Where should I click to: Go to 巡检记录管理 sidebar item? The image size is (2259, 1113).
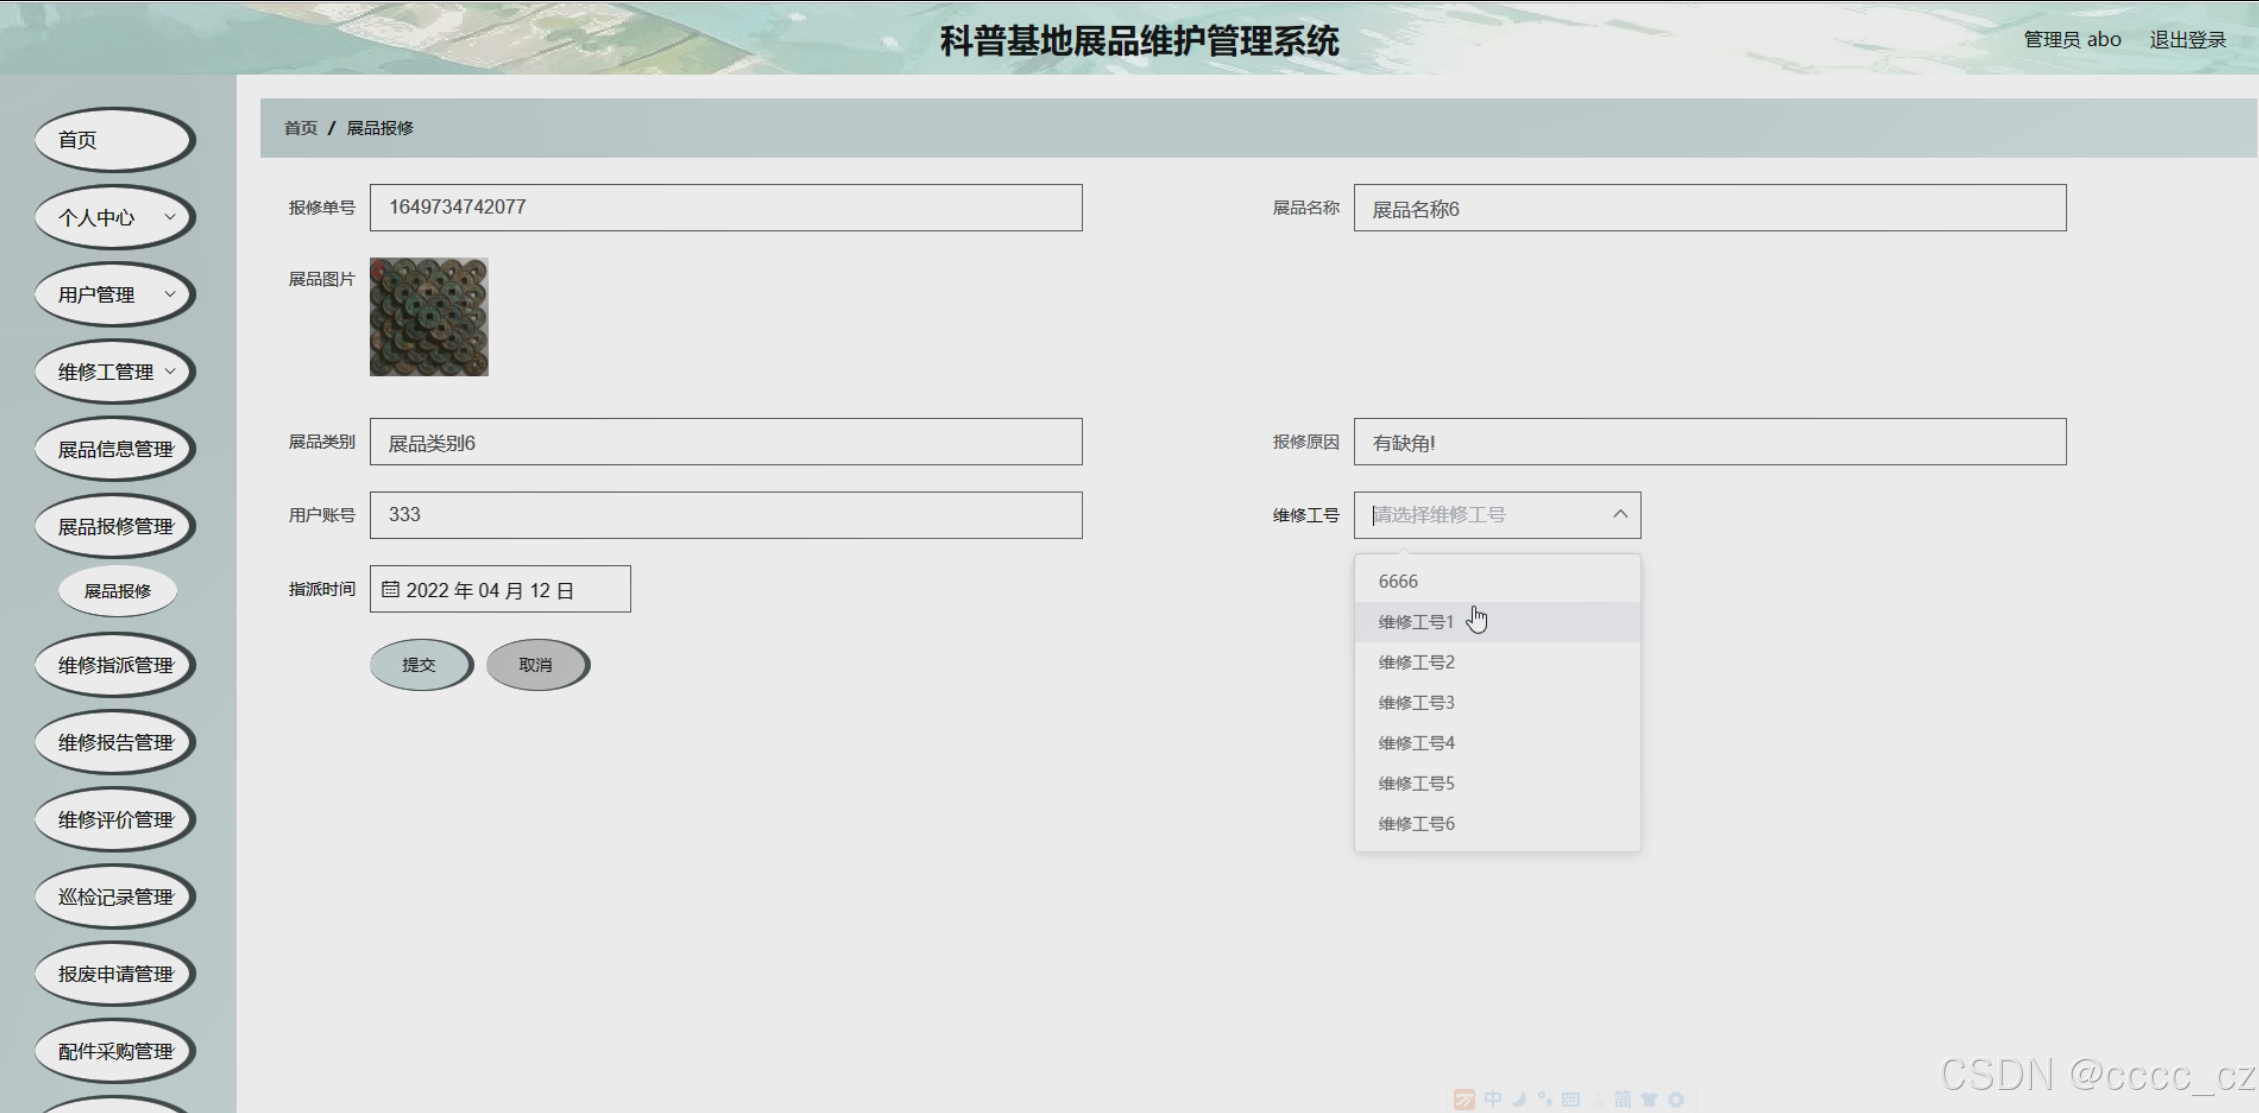click(x=115, y=897)
